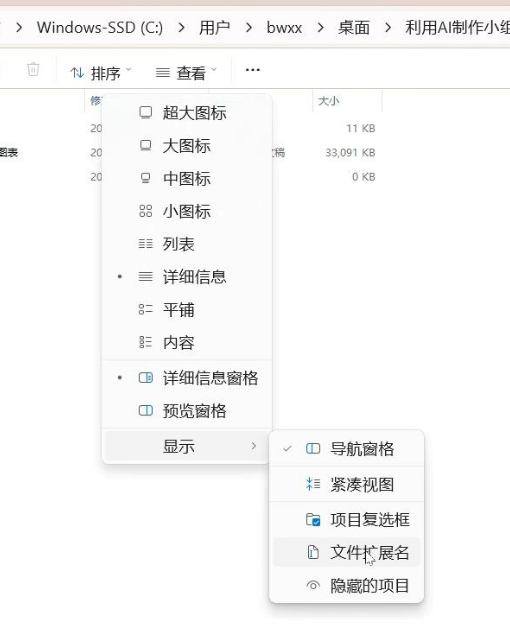Click the trash delete icon in toolbar
Image resolution: width=510 pixels, height=643 pixels.
coord(33,69)
